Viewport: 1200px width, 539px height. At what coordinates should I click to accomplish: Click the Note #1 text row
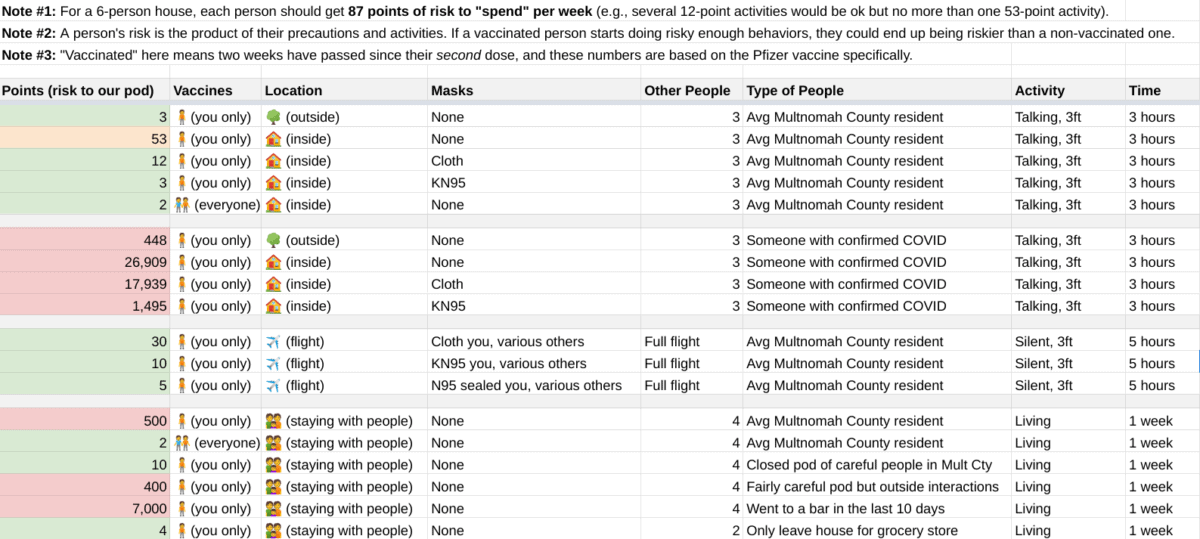pos(555,12)
